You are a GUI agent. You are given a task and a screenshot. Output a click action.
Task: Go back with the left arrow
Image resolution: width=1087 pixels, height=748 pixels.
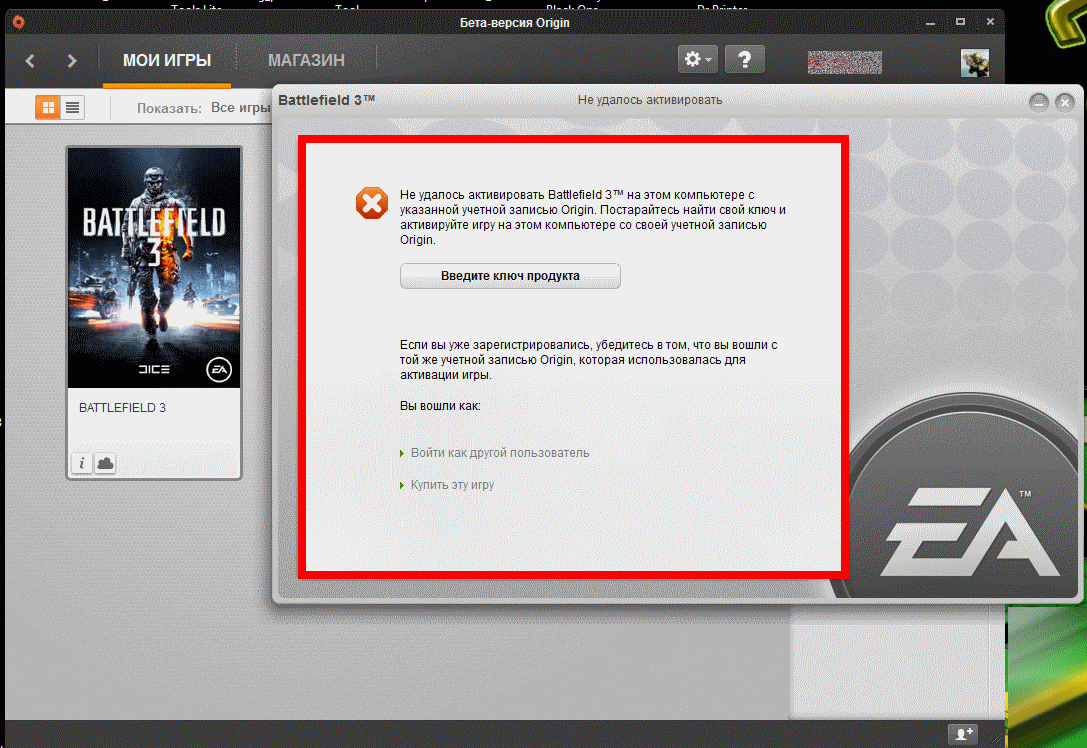30,61
